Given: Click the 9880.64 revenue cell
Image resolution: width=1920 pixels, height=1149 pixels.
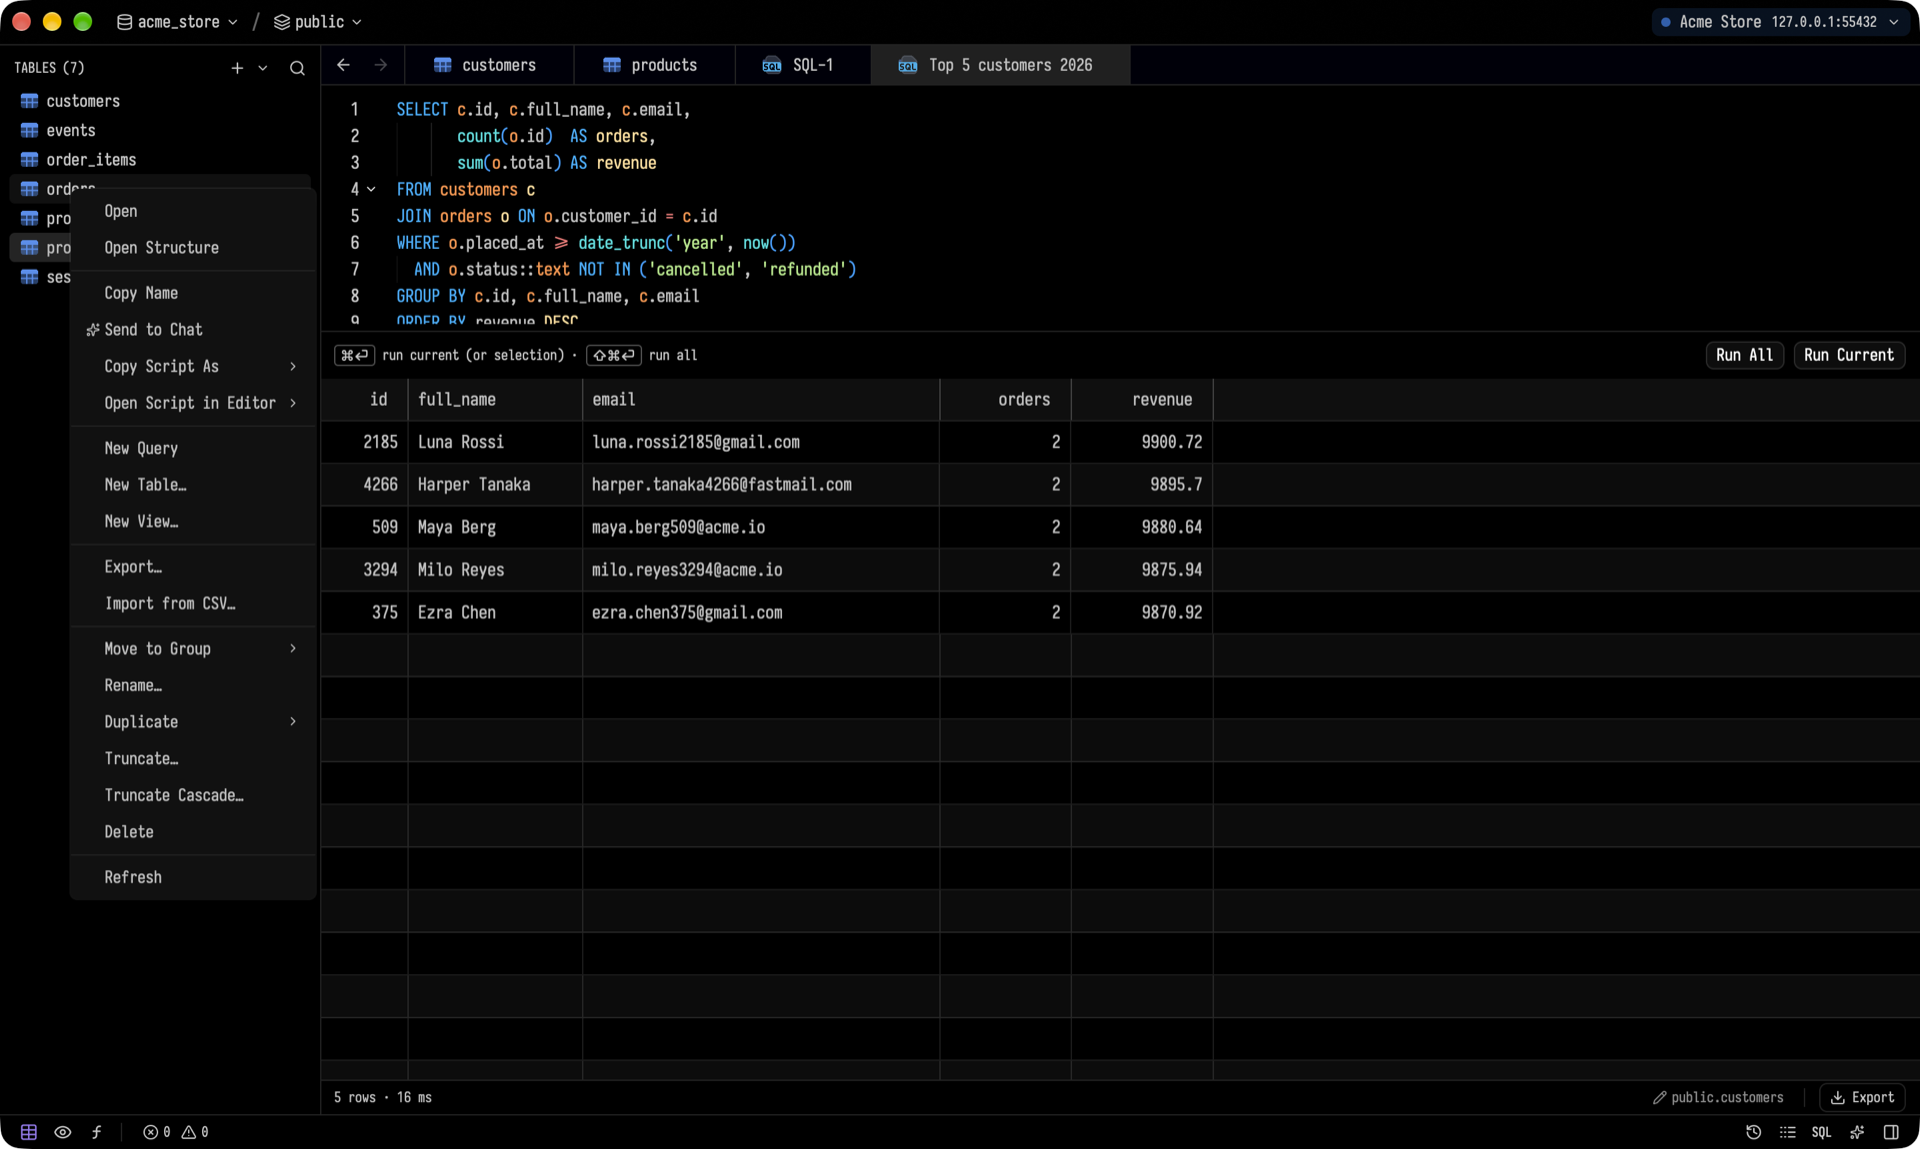Looking at the screenshot, I should (x=1142, y=527).
